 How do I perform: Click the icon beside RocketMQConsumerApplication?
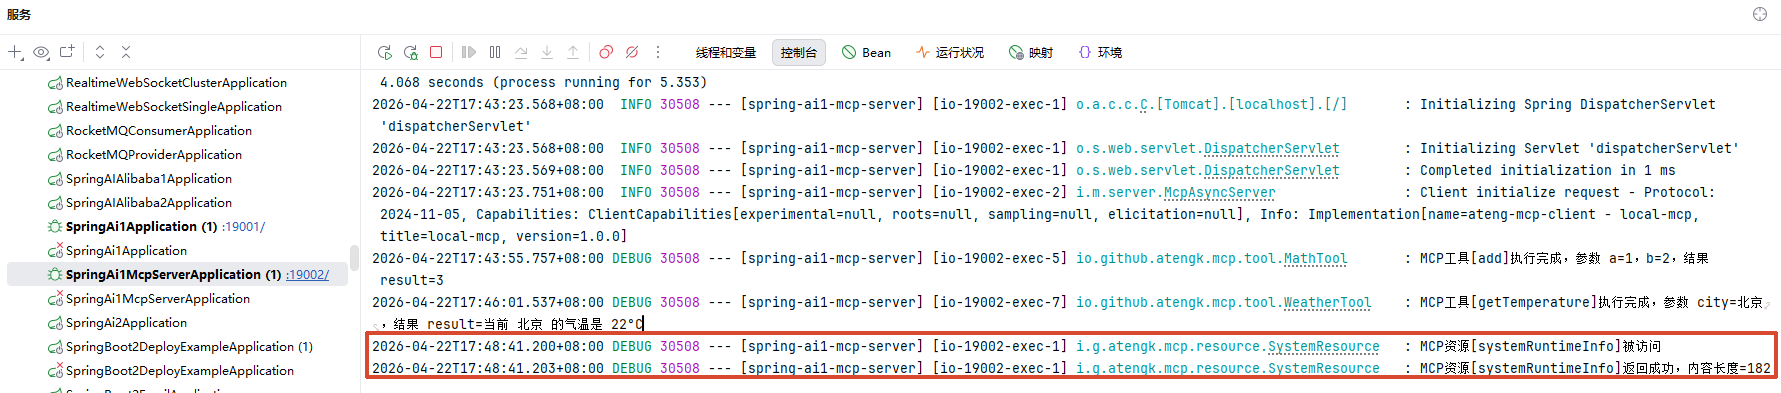point(55,131)
